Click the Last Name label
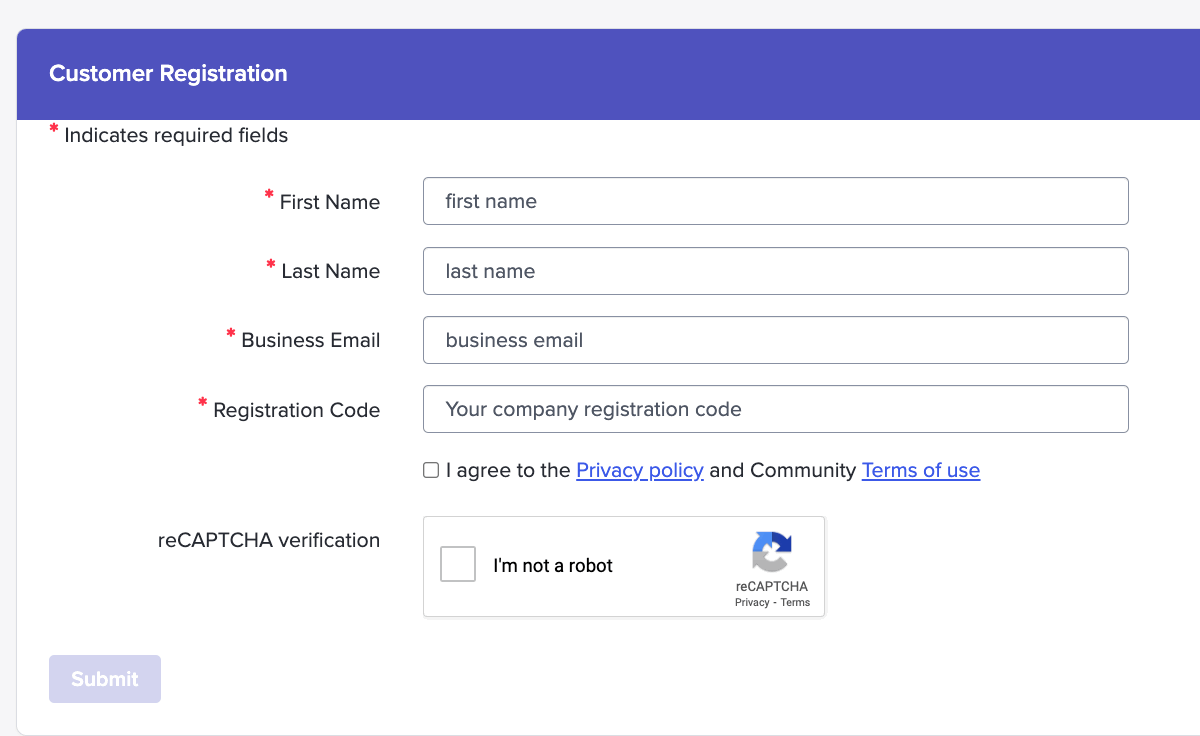Screen dimensions: 1200x736 (x=330, y=271)
